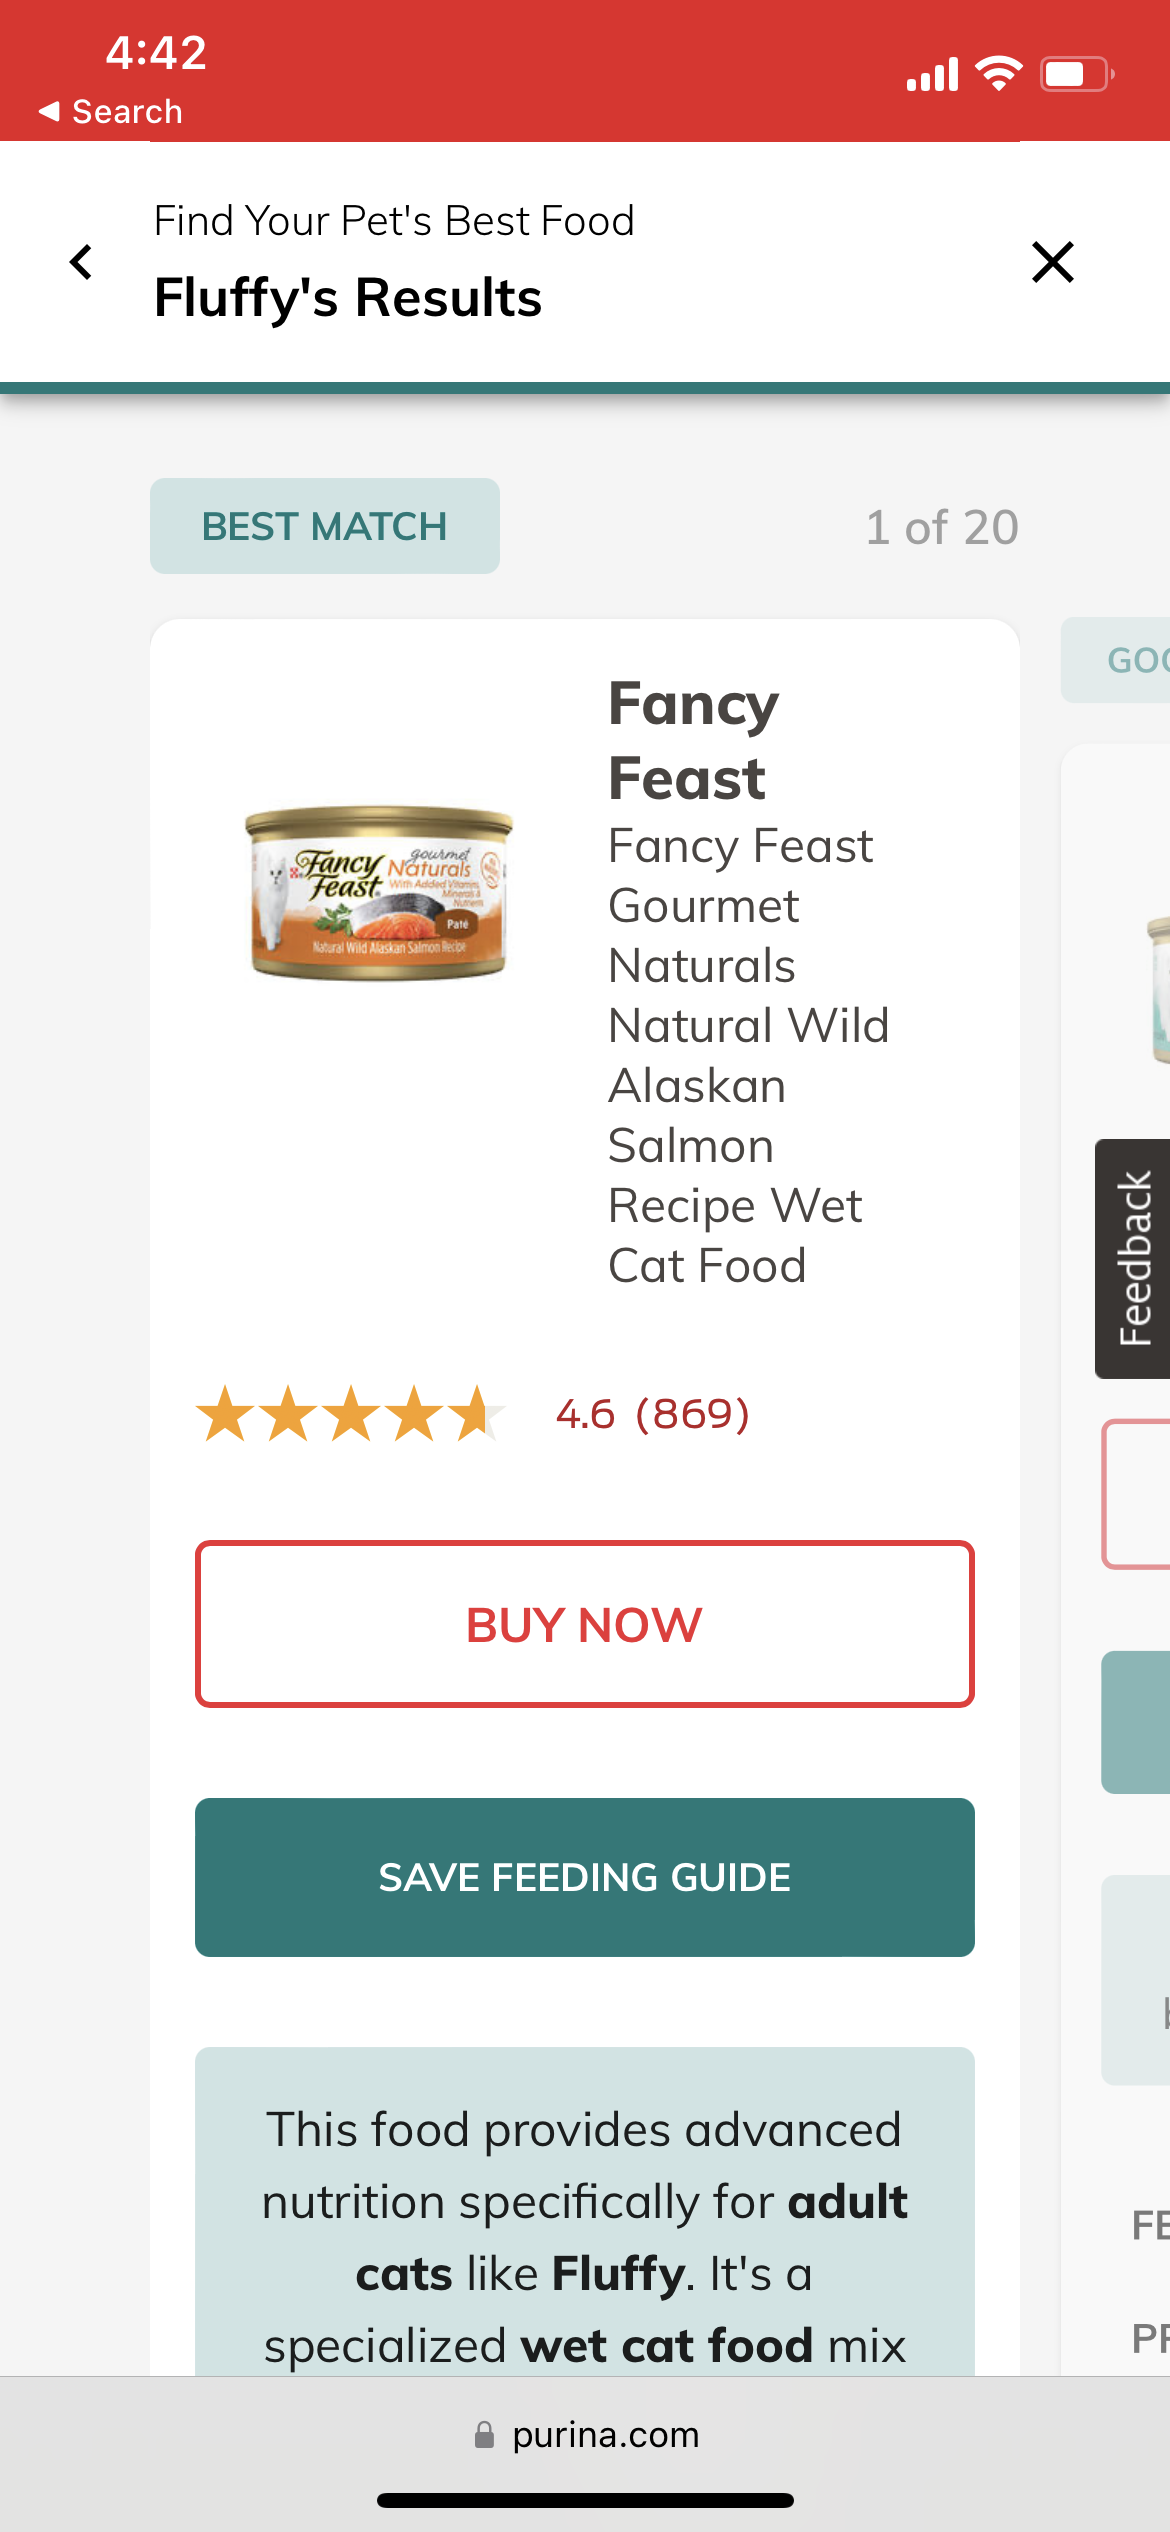Tap the back chevron arrow in the header
1170x2532 pixels.
coord(81,262)
